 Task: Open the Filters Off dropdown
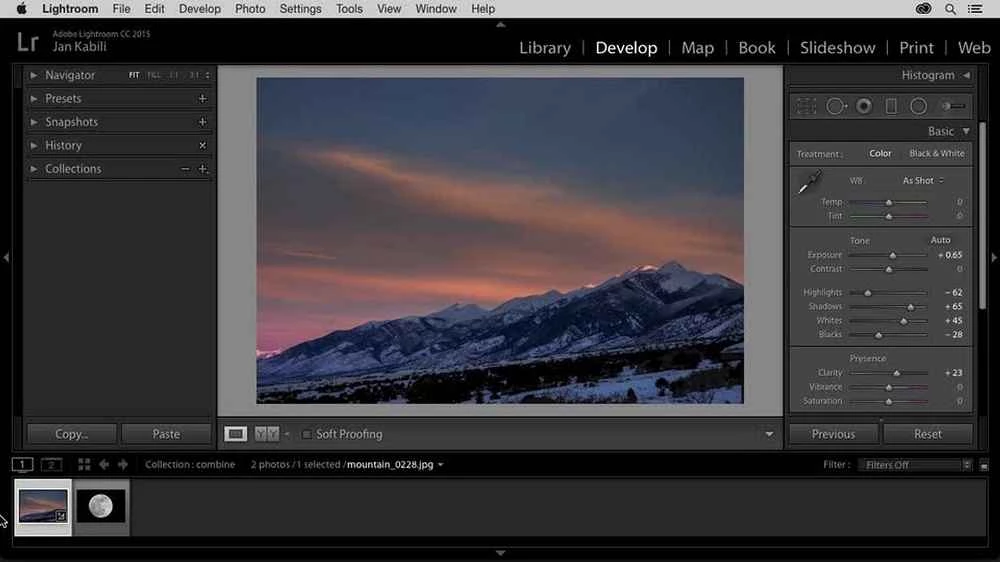click(918, 465)
